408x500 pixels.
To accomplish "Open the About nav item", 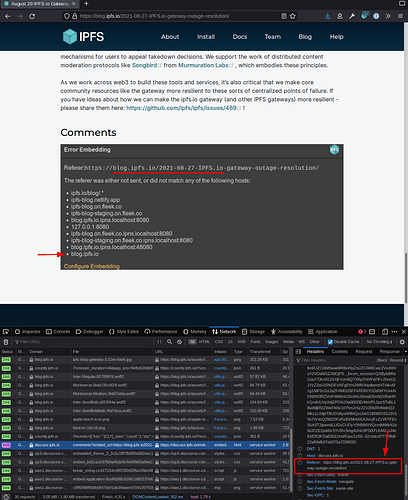I will 170,37.
